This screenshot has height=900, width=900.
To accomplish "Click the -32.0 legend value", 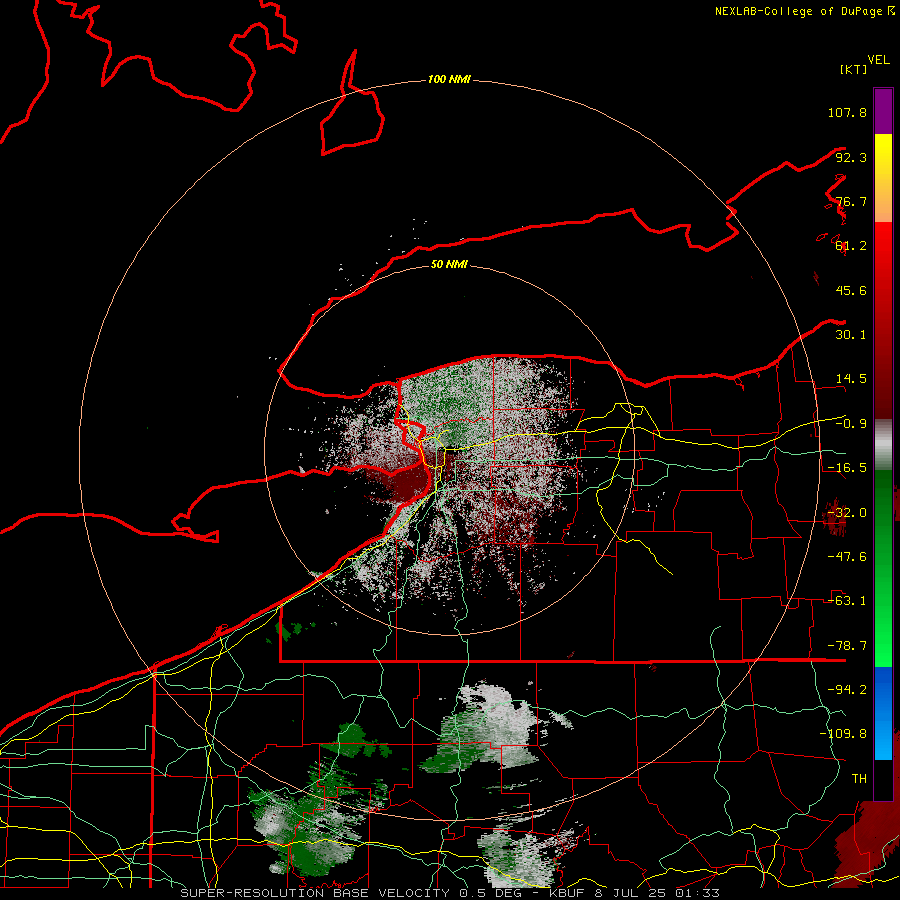I will (x=847, y=513).
